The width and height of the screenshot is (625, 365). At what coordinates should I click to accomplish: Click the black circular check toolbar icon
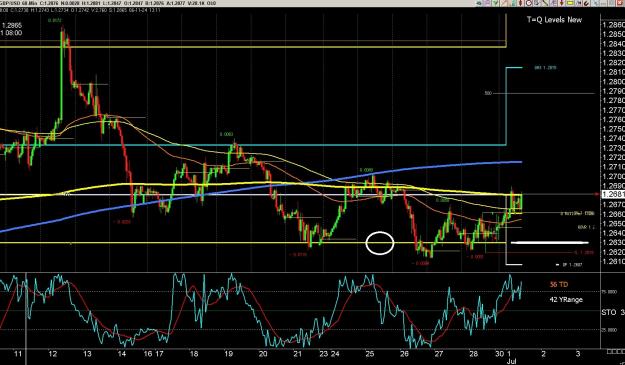pos(586,4)
